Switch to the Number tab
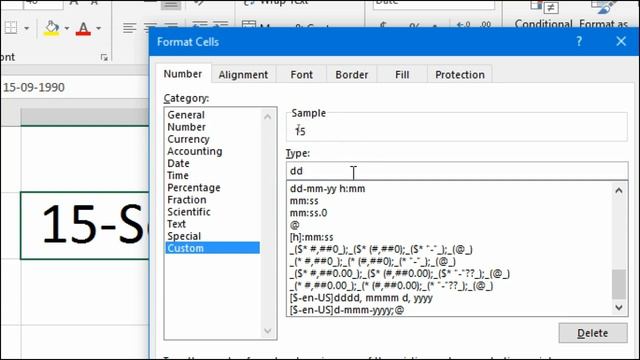 point(183,74)
